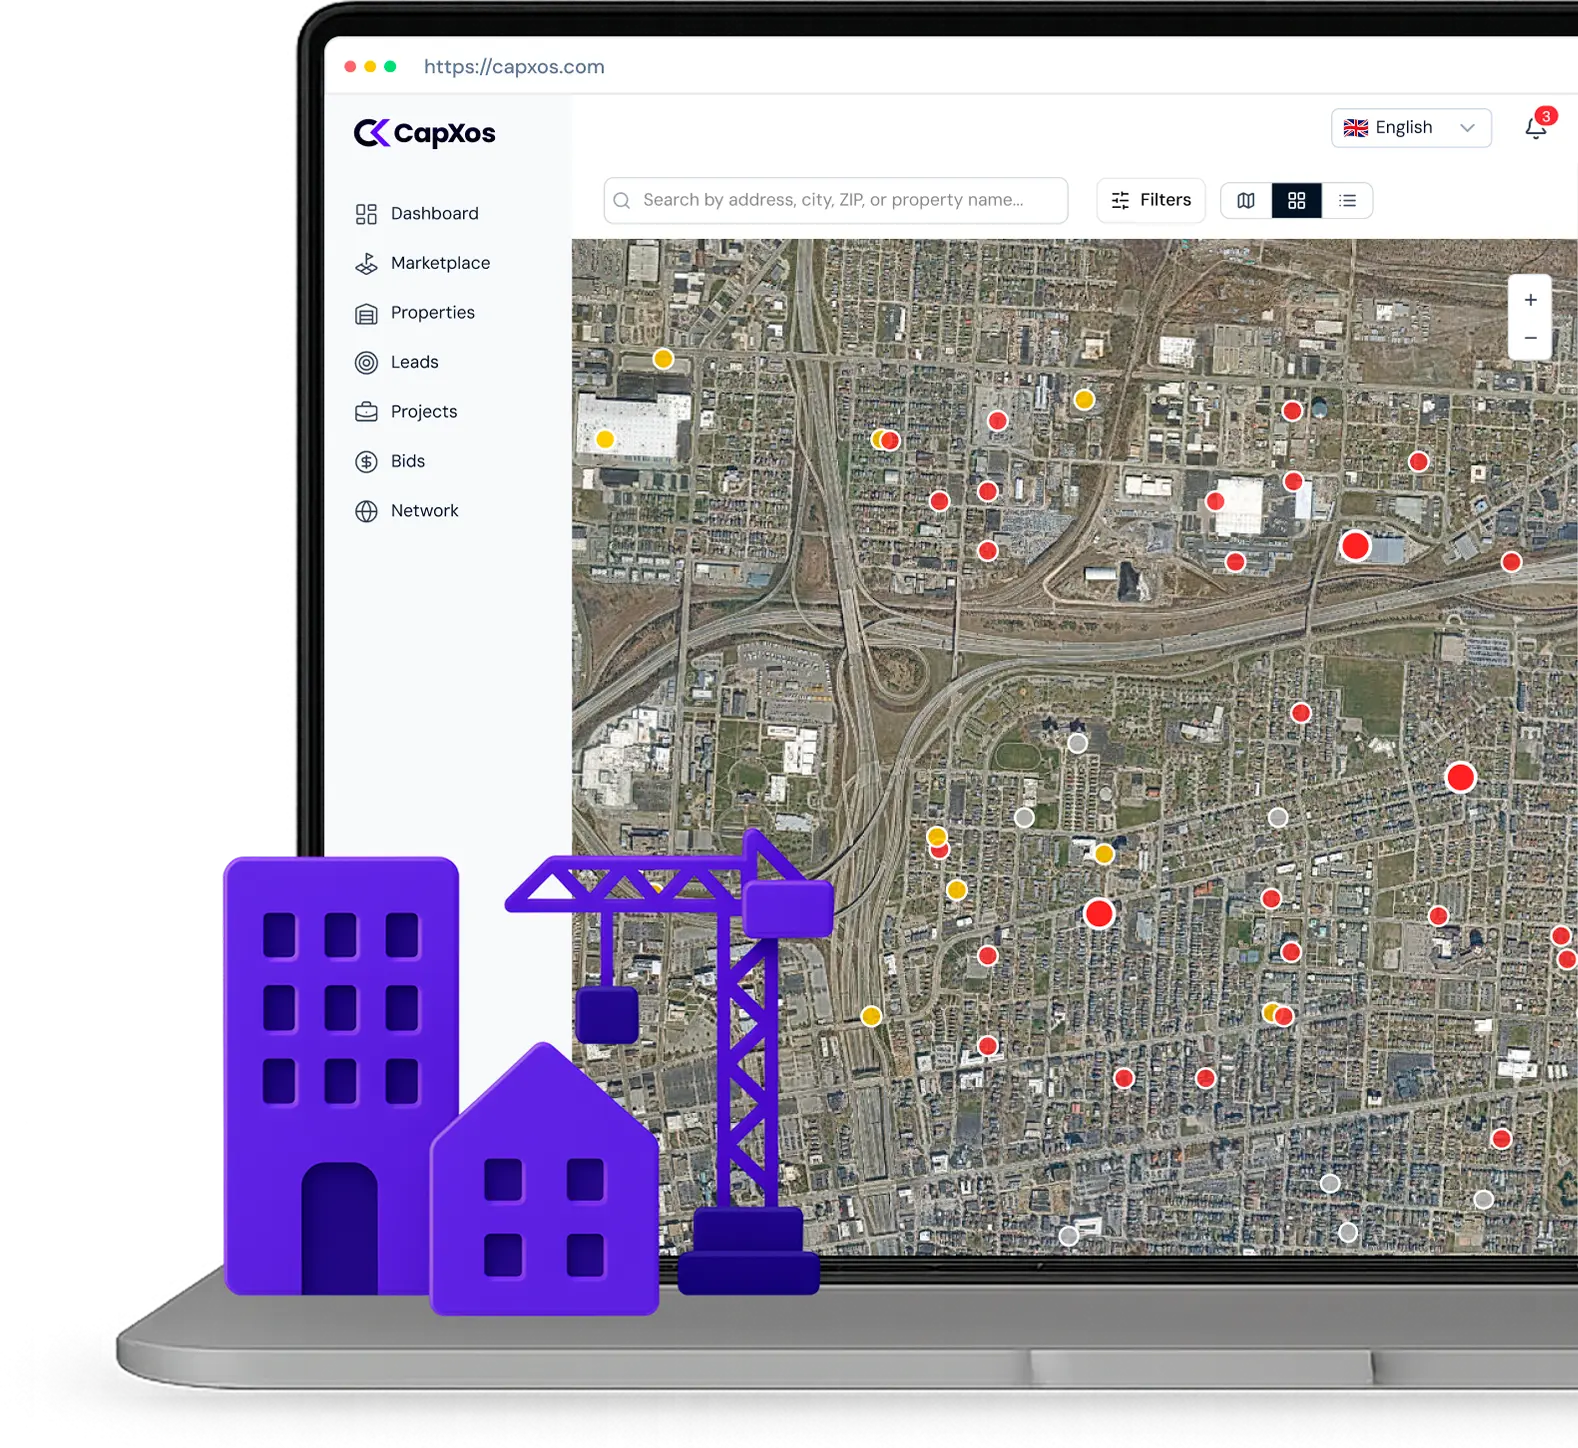
Task: Click the Projects briefcase icon
Action: (x=366, y=412)
